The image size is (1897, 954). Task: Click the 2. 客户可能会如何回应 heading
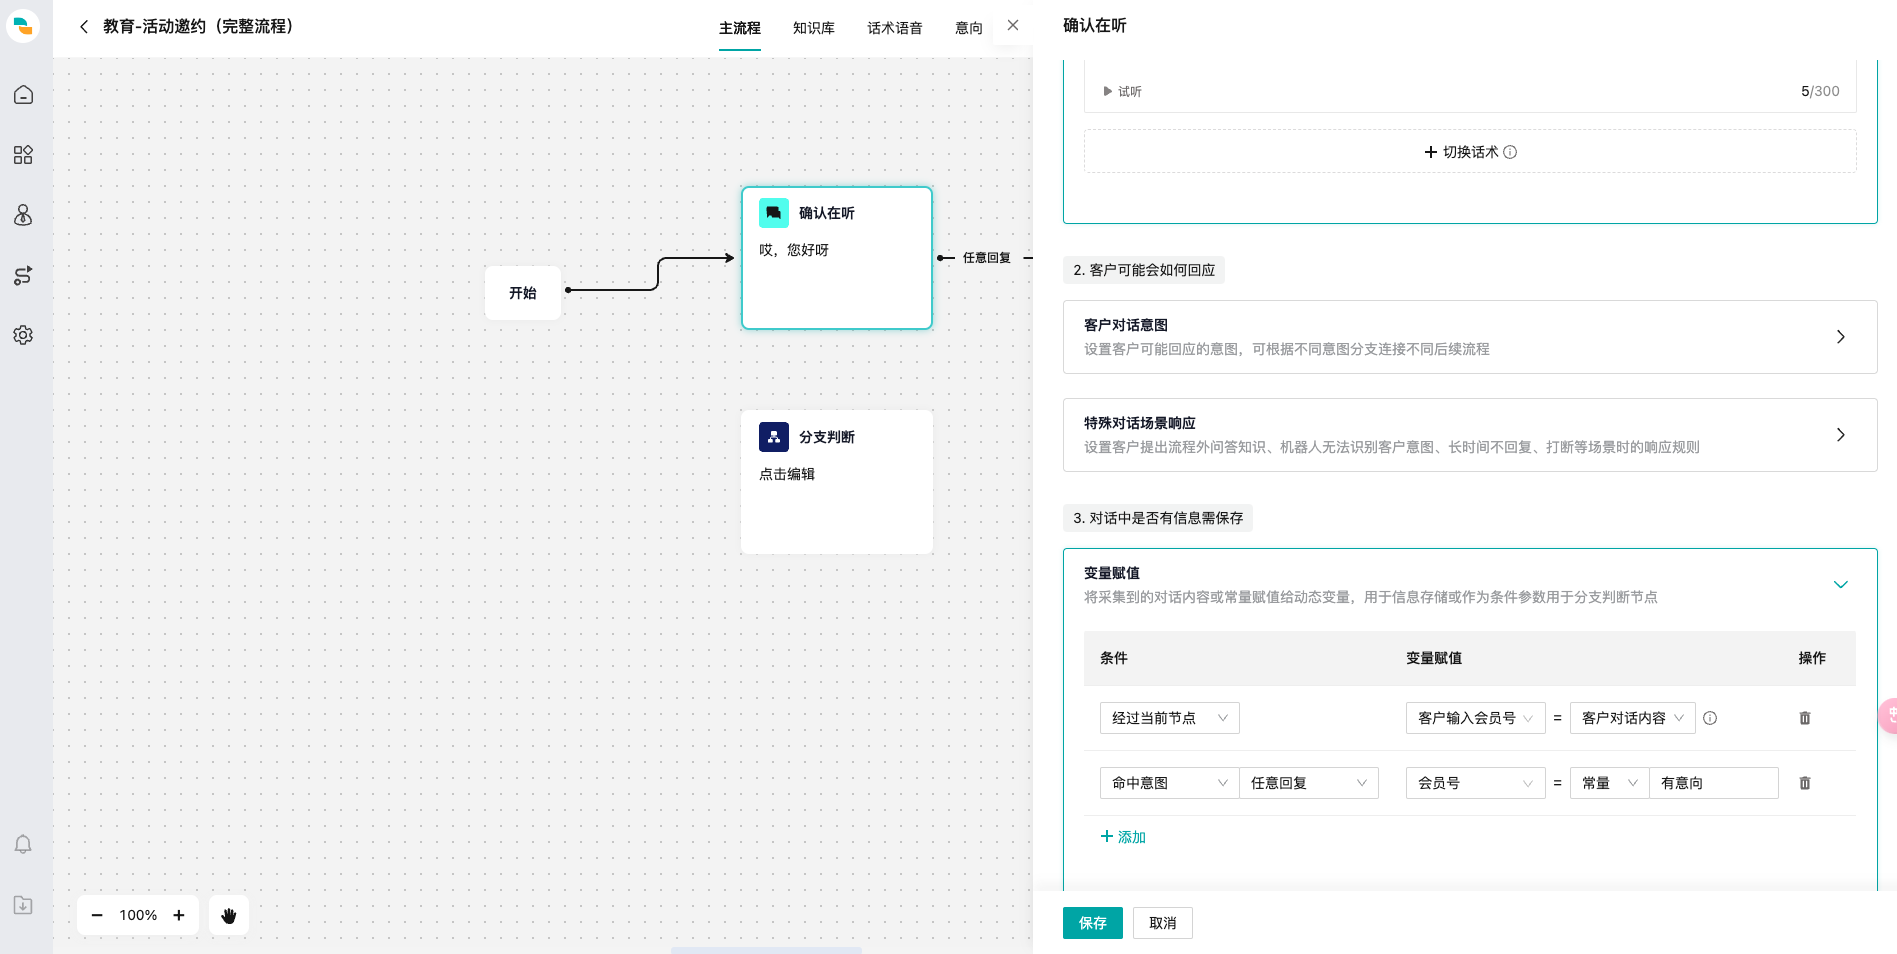tap(1144, 270)
